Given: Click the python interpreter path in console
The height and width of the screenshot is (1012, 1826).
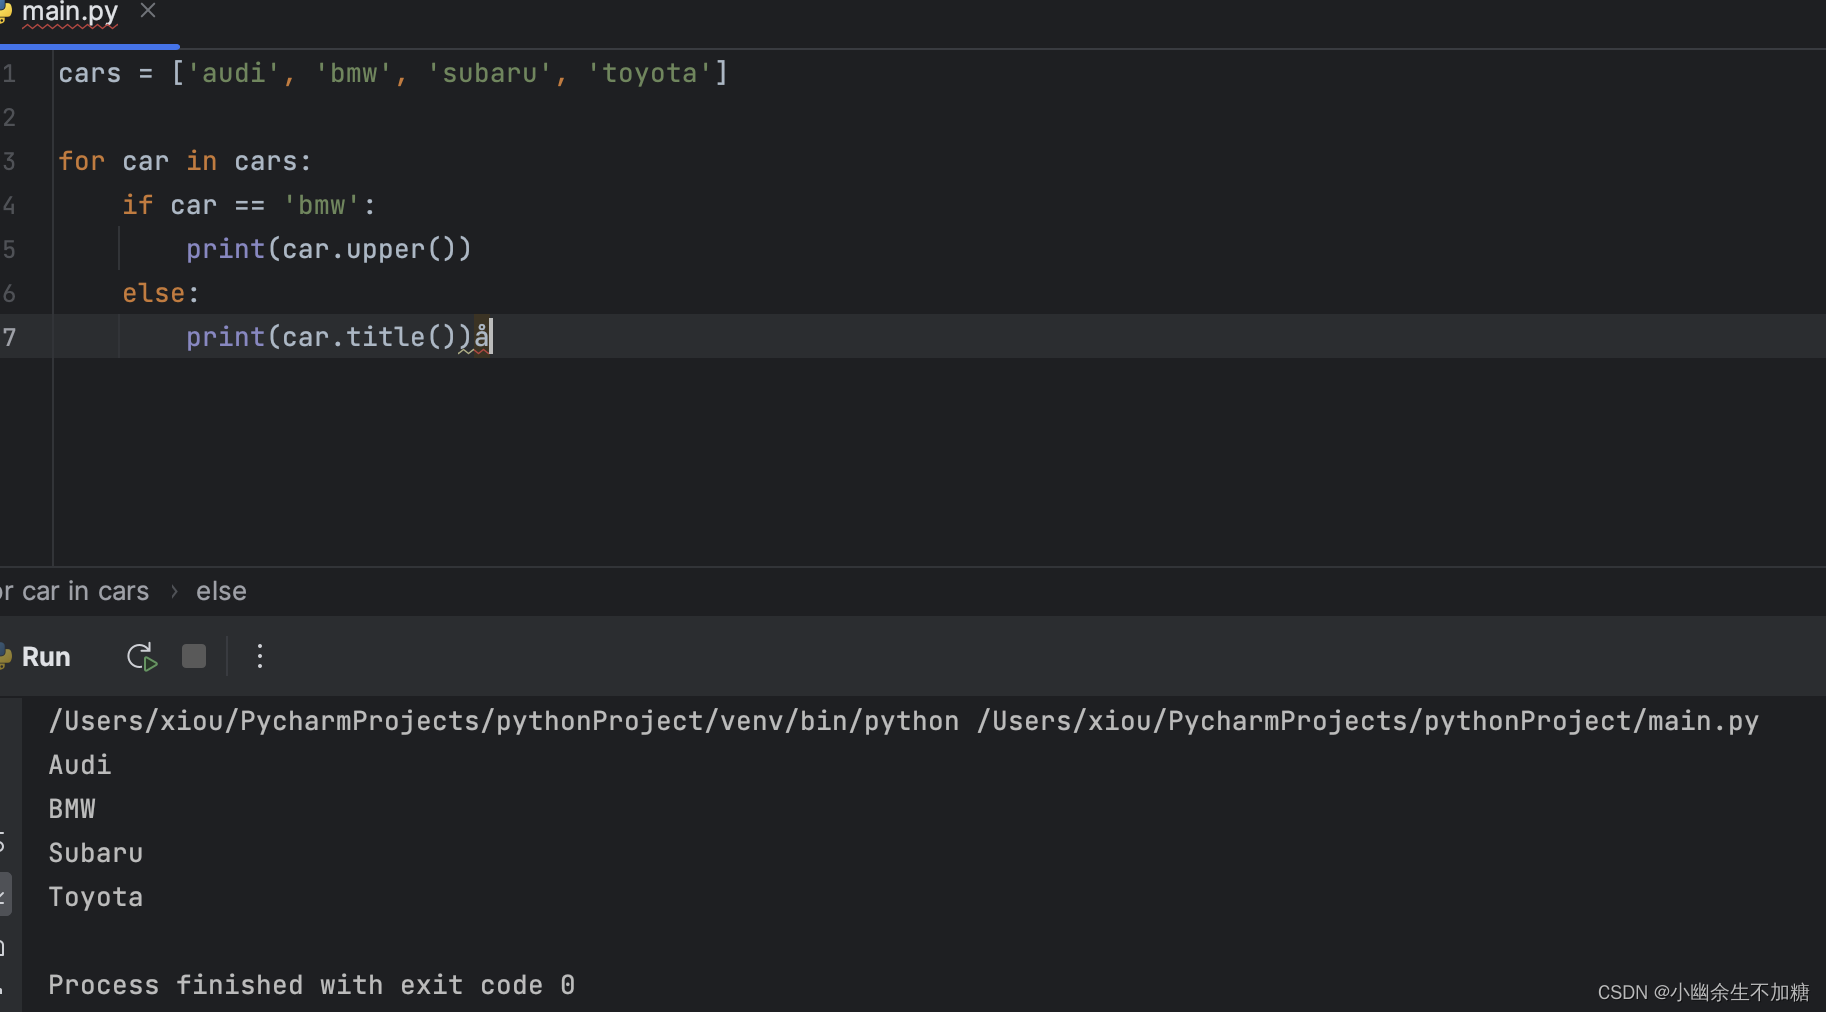Looking at the screenshot, I should pyautogui.click(x=504, y=721).
